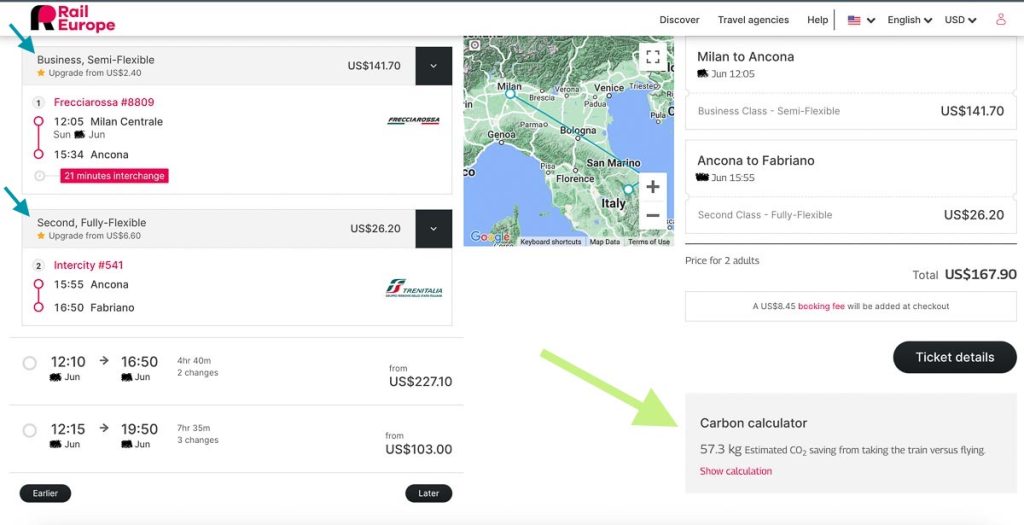Open the Travel agencies menu item

(x=753, y=20)
